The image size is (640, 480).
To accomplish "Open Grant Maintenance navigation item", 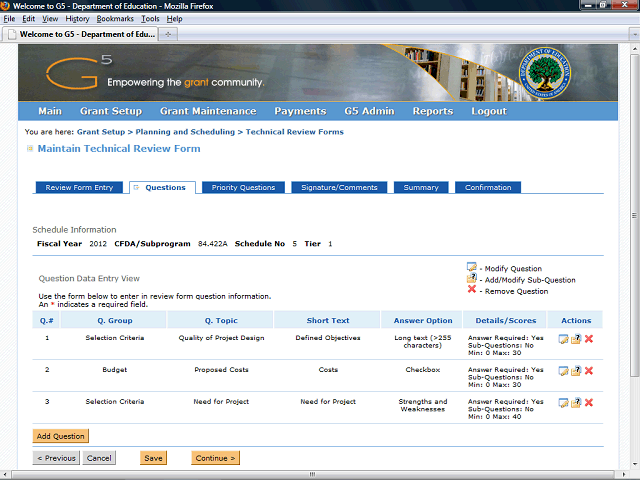I will click(x=208, y=111).
